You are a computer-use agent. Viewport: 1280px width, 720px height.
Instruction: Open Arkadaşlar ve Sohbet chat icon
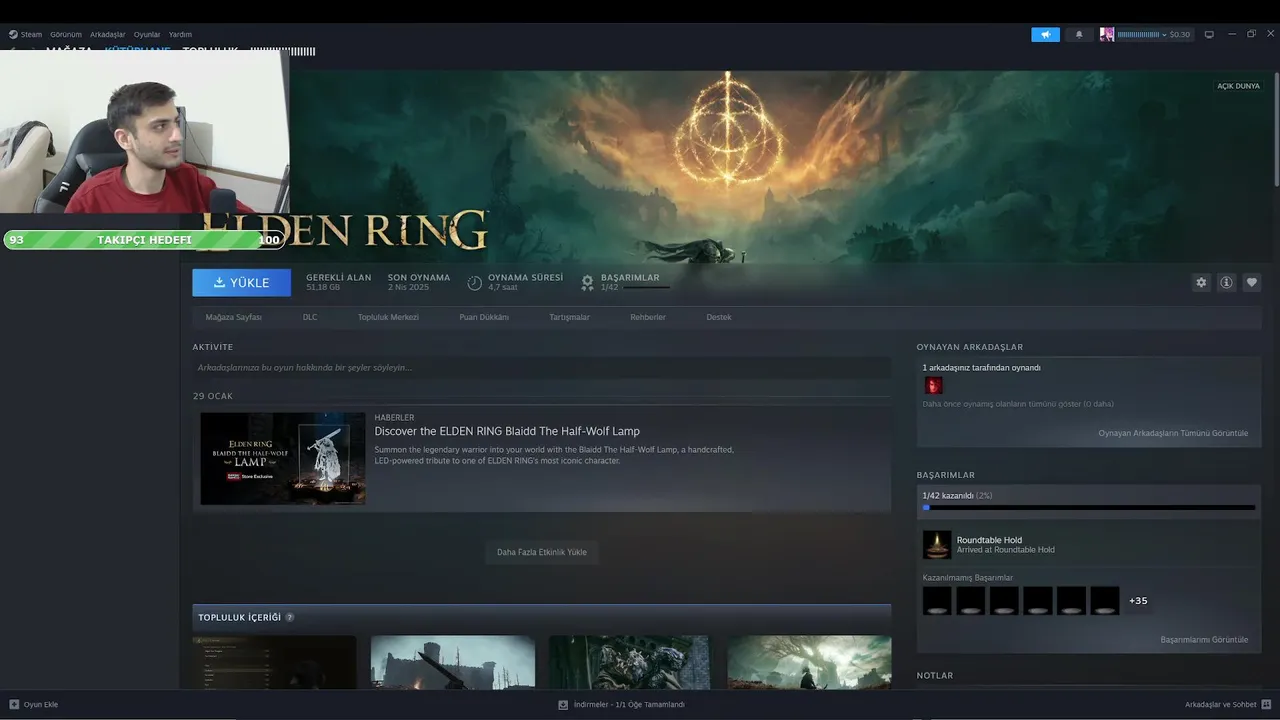[1266, 704]
